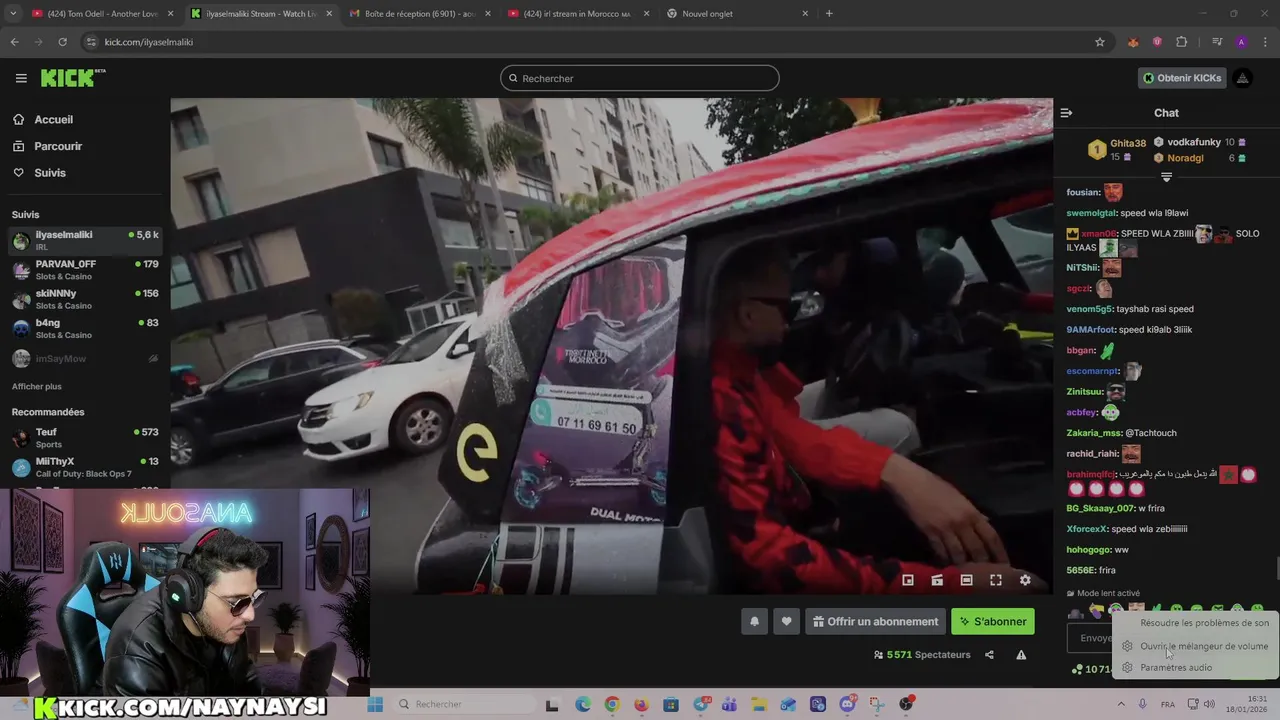Expand Afficher plus in followed channels
1280x720 pixels.
(37, 386)
